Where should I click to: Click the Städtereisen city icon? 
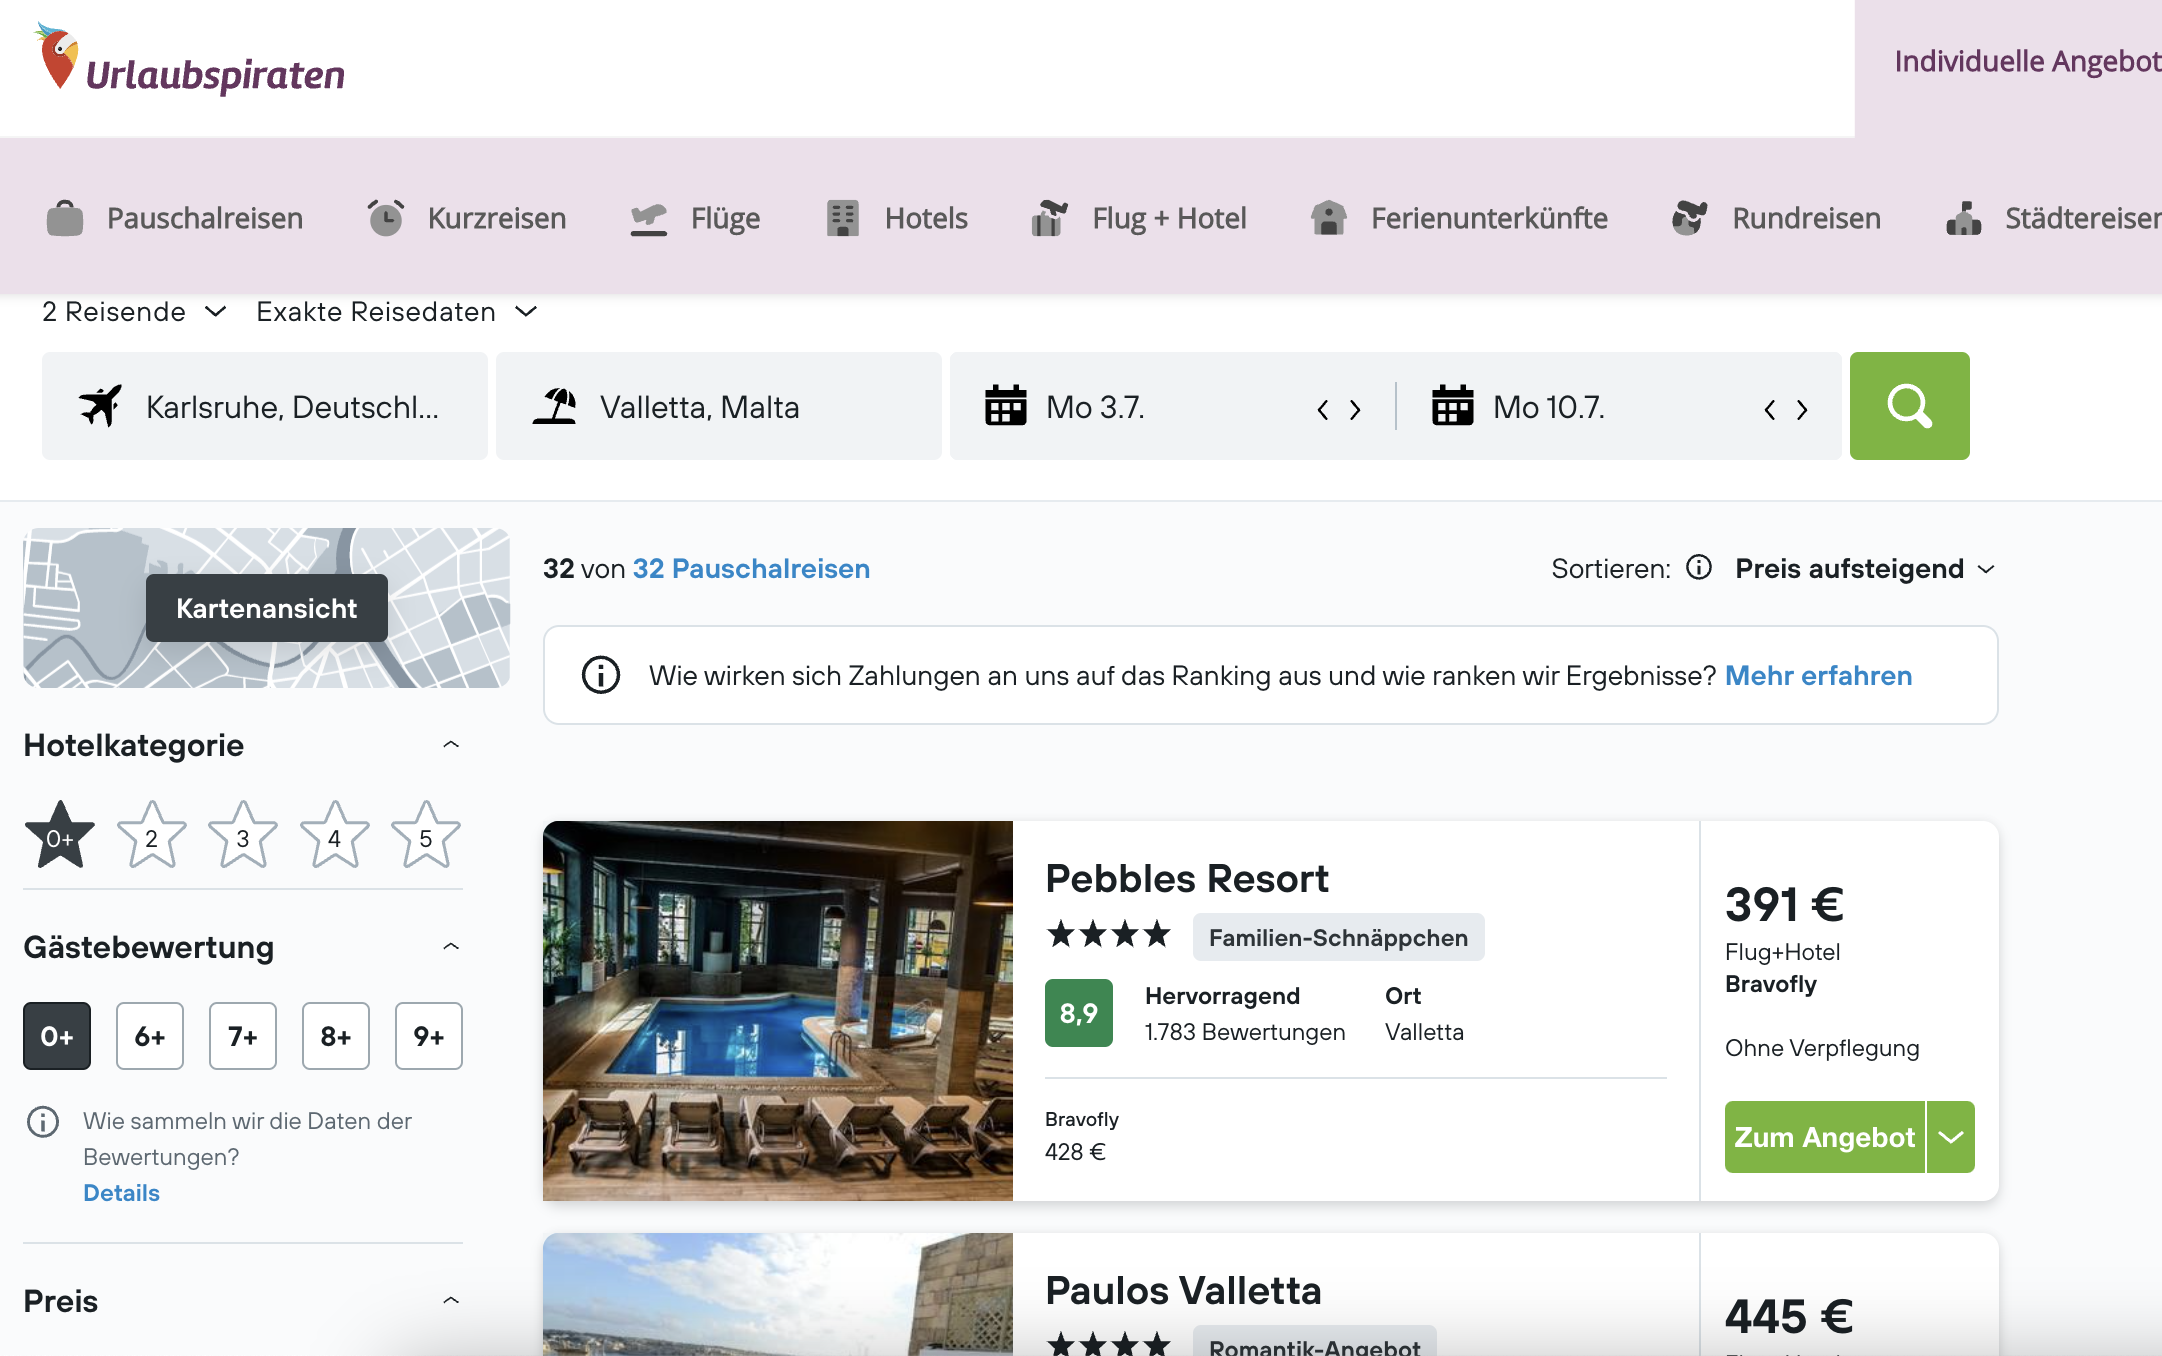pos(1964,218)
